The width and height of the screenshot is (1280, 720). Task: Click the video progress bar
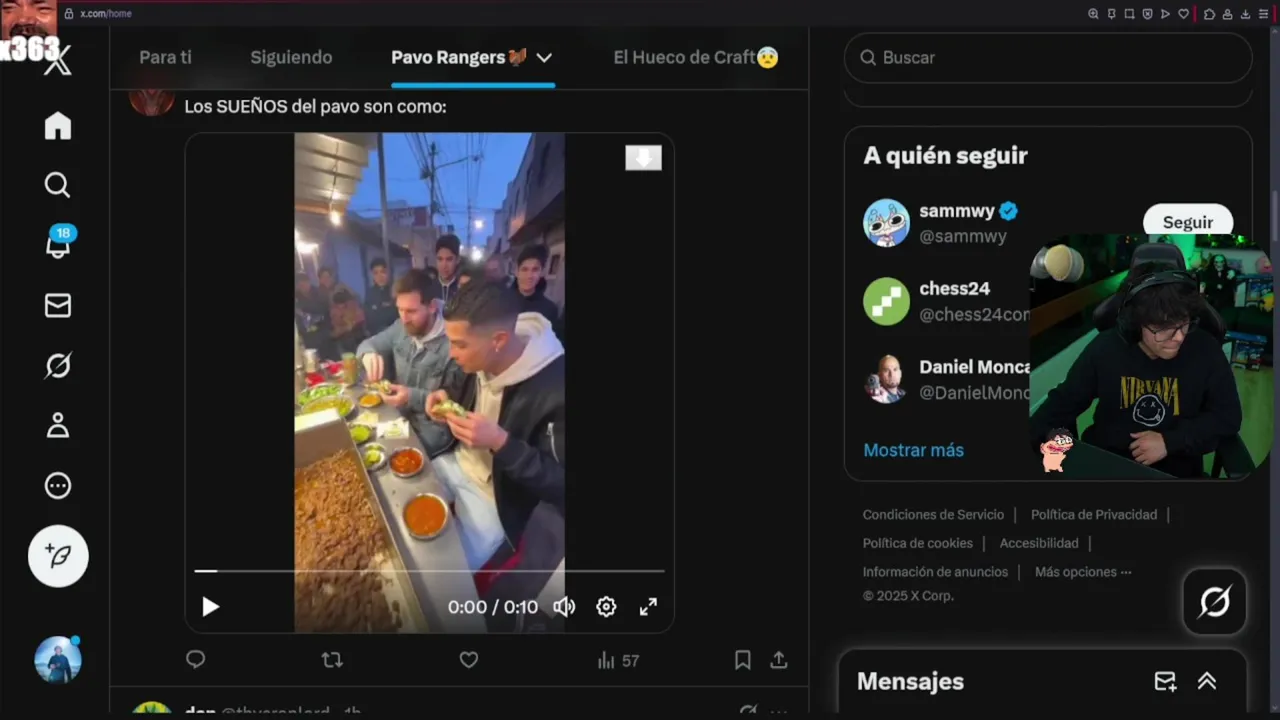(x=429, y=571)
